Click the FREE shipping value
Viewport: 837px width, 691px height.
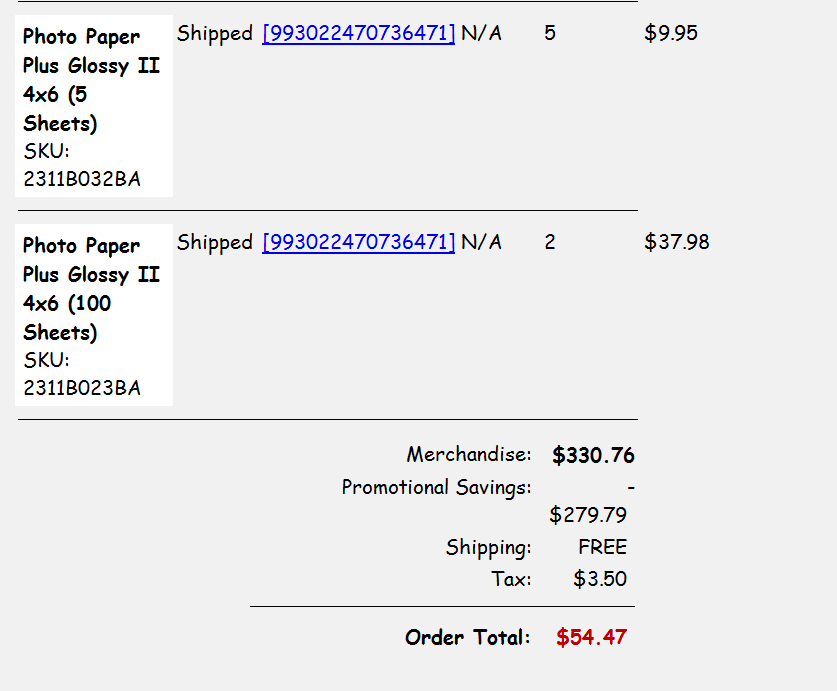pos(602,548)
